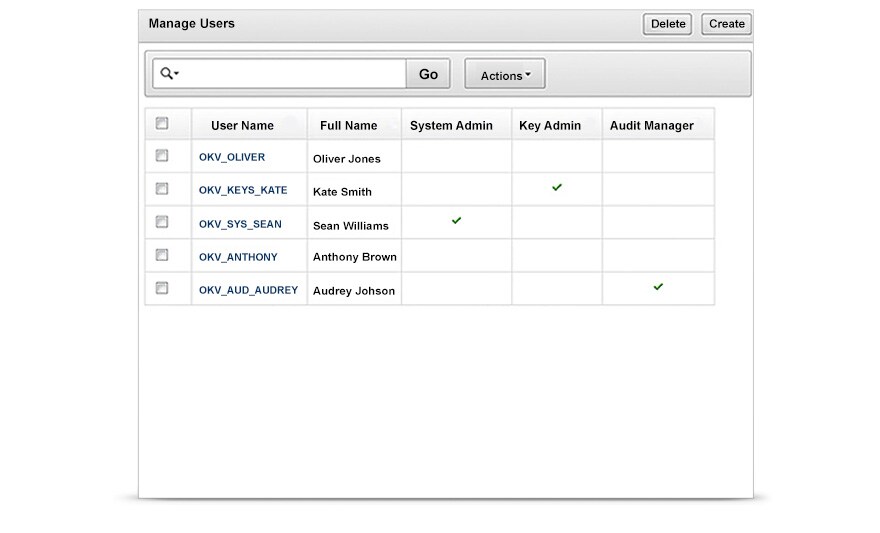Click the Go search button

(428, 74)
